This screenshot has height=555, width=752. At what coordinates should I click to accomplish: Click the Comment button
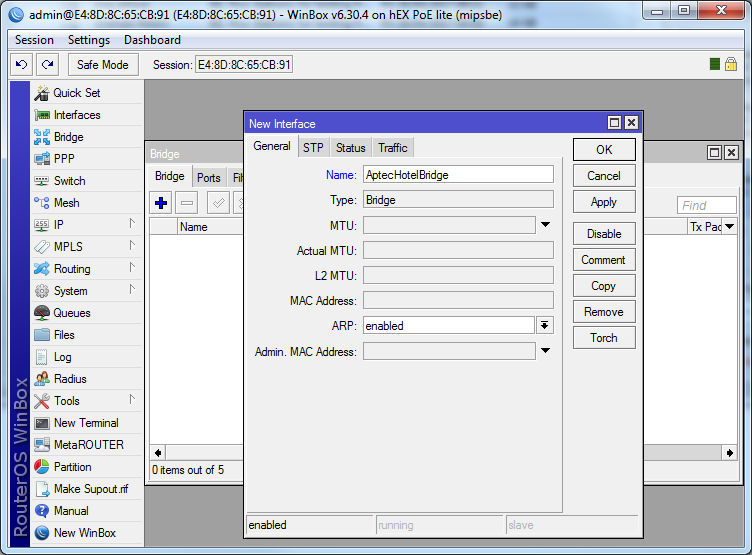(x=604, y=260)
